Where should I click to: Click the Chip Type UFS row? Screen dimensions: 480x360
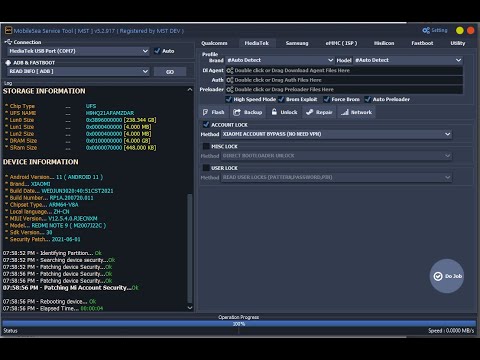tap(51, 106)
